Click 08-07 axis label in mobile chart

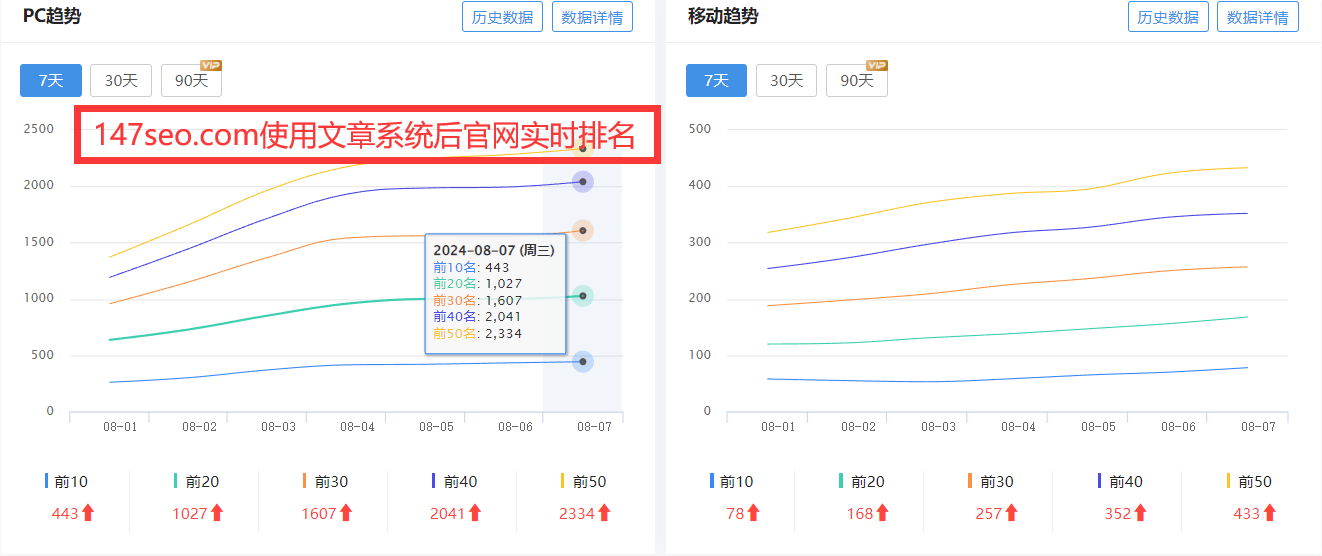pos(1258,426)
